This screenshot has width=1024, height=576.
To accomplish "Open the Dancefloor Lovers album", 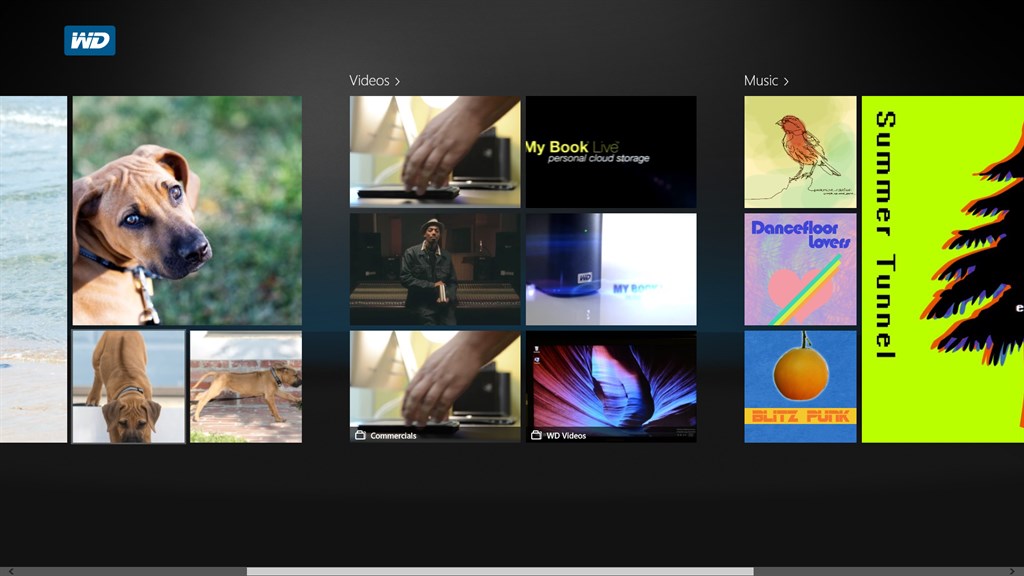I will 800,269.
